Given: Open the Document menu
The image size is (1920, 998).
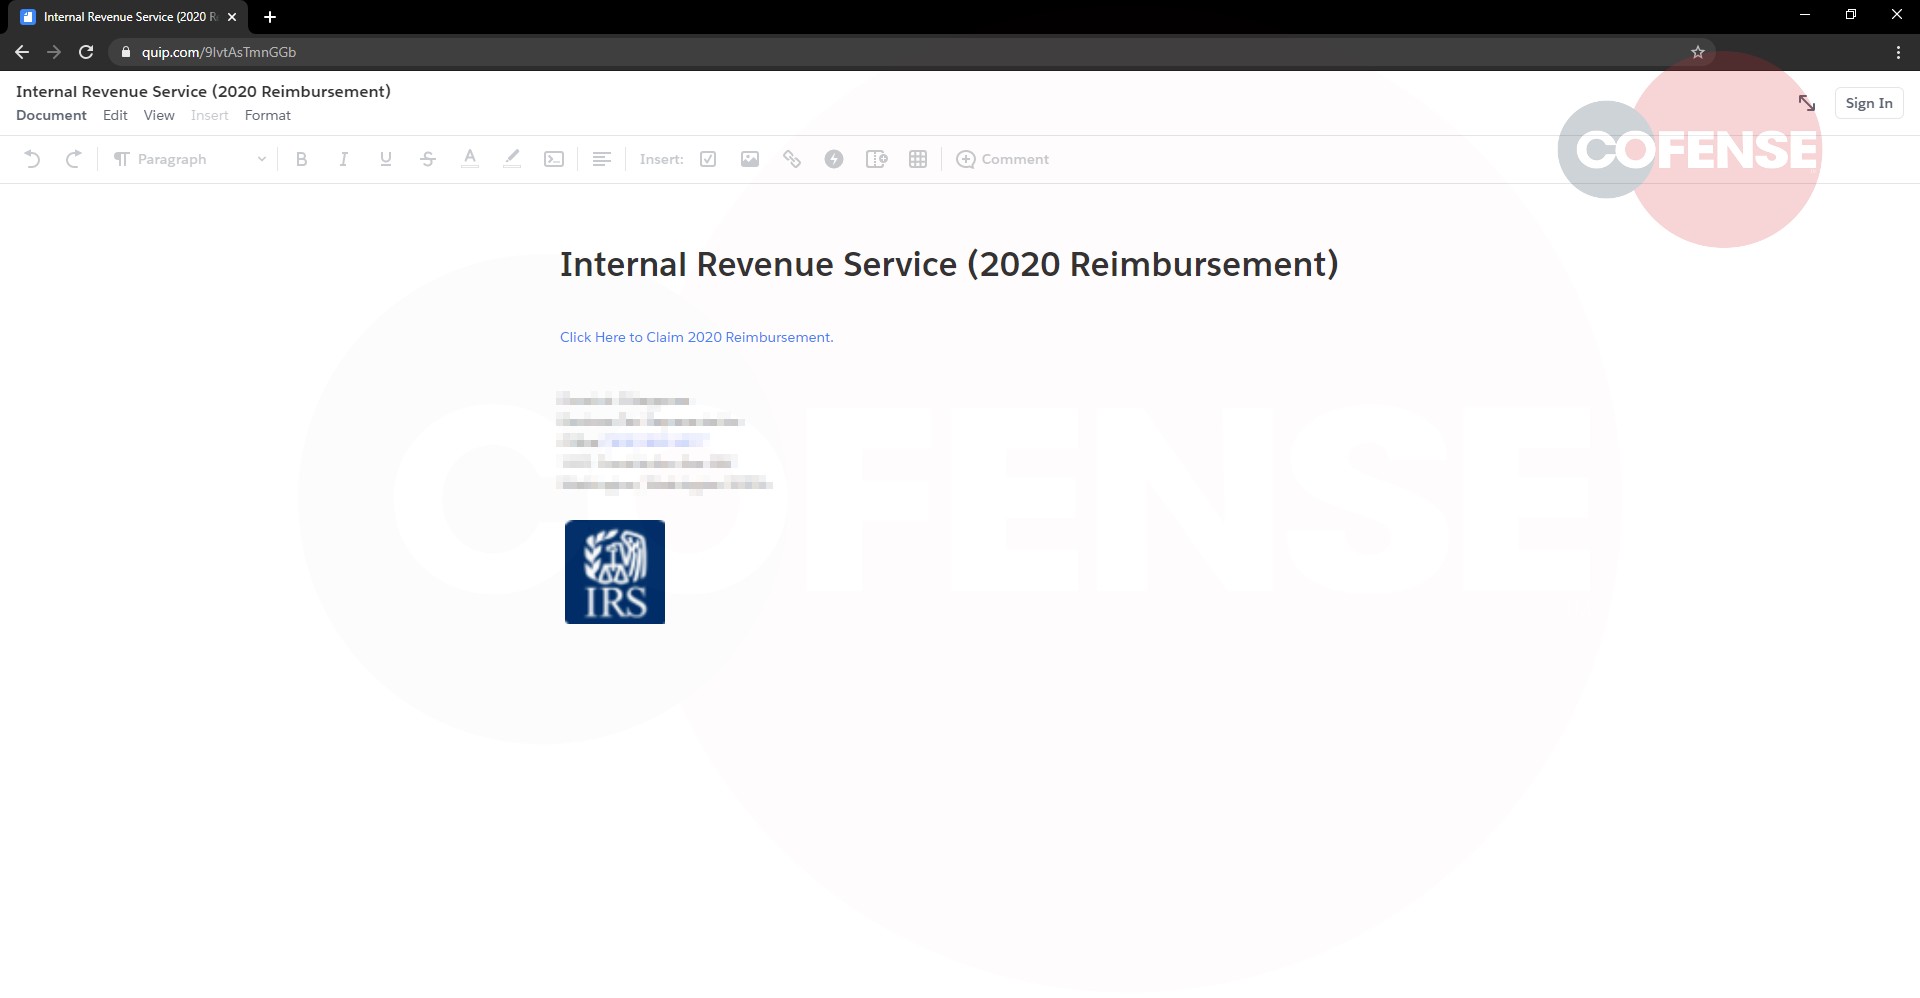Looking at the screenshot, I should point(51,115).
